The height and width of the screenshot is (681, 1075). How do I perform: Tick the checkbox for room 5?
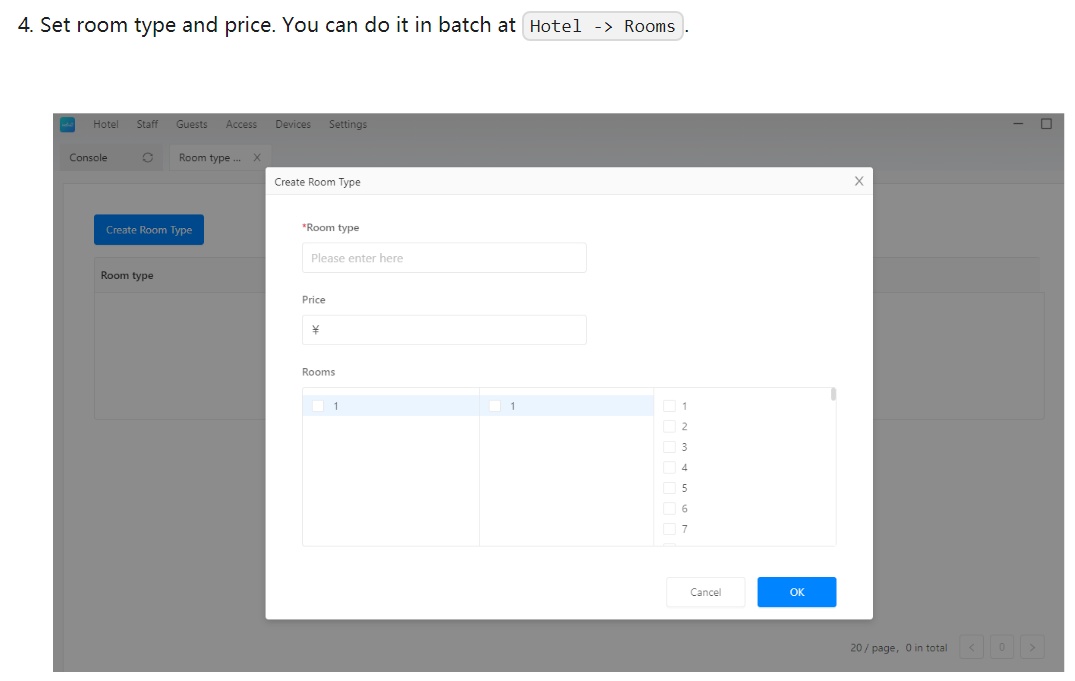point(669,488)
